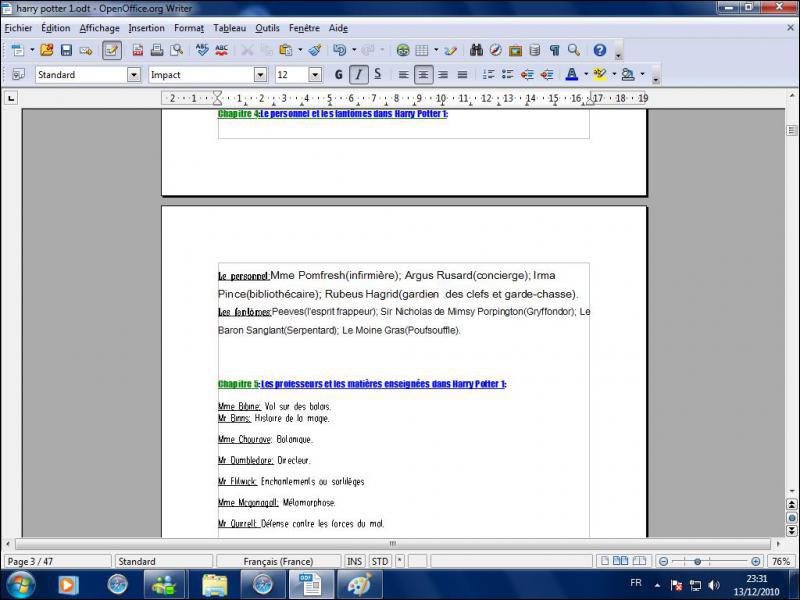The width and height of the screenshot is (800, 600).
Task: Activate Format Paintbrush
Action: (315, 50)
